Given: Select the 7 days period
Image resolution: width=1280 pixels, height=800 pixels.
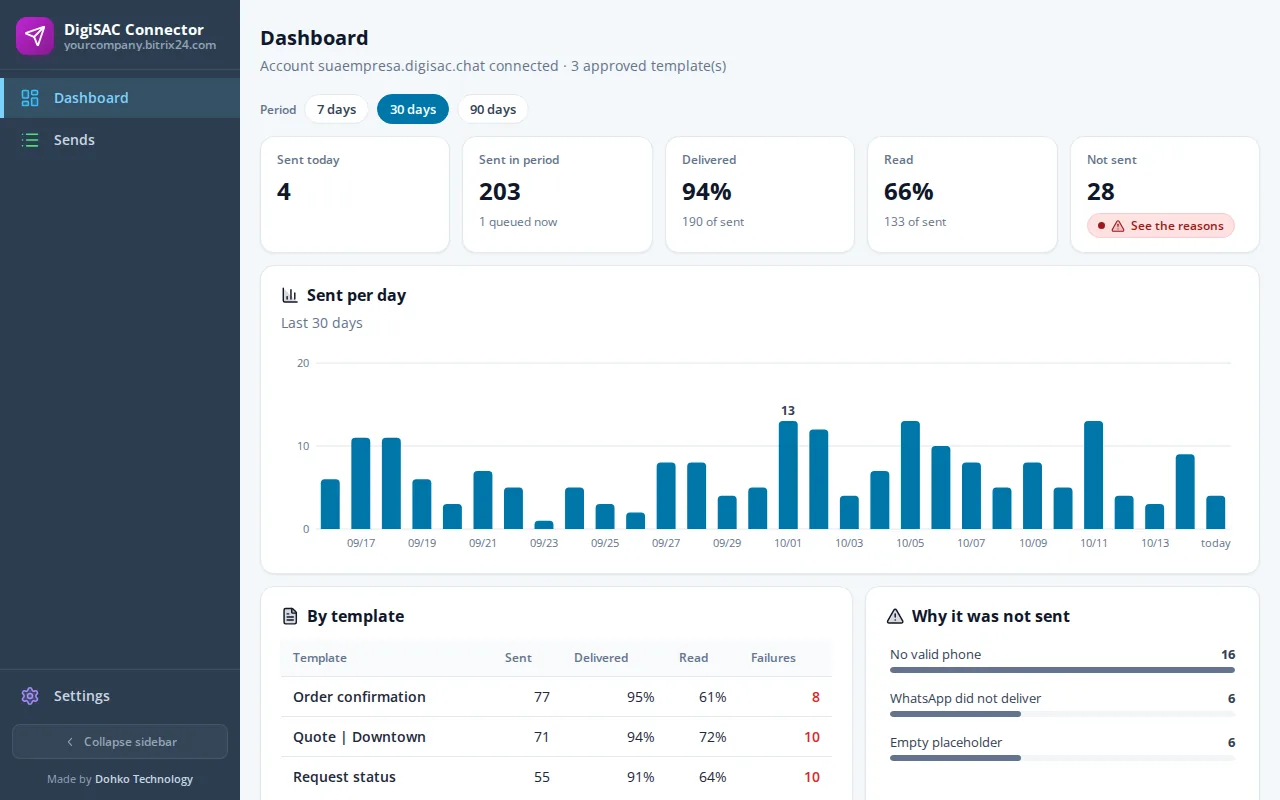Looking at the screenshot, I should (336, 109).
